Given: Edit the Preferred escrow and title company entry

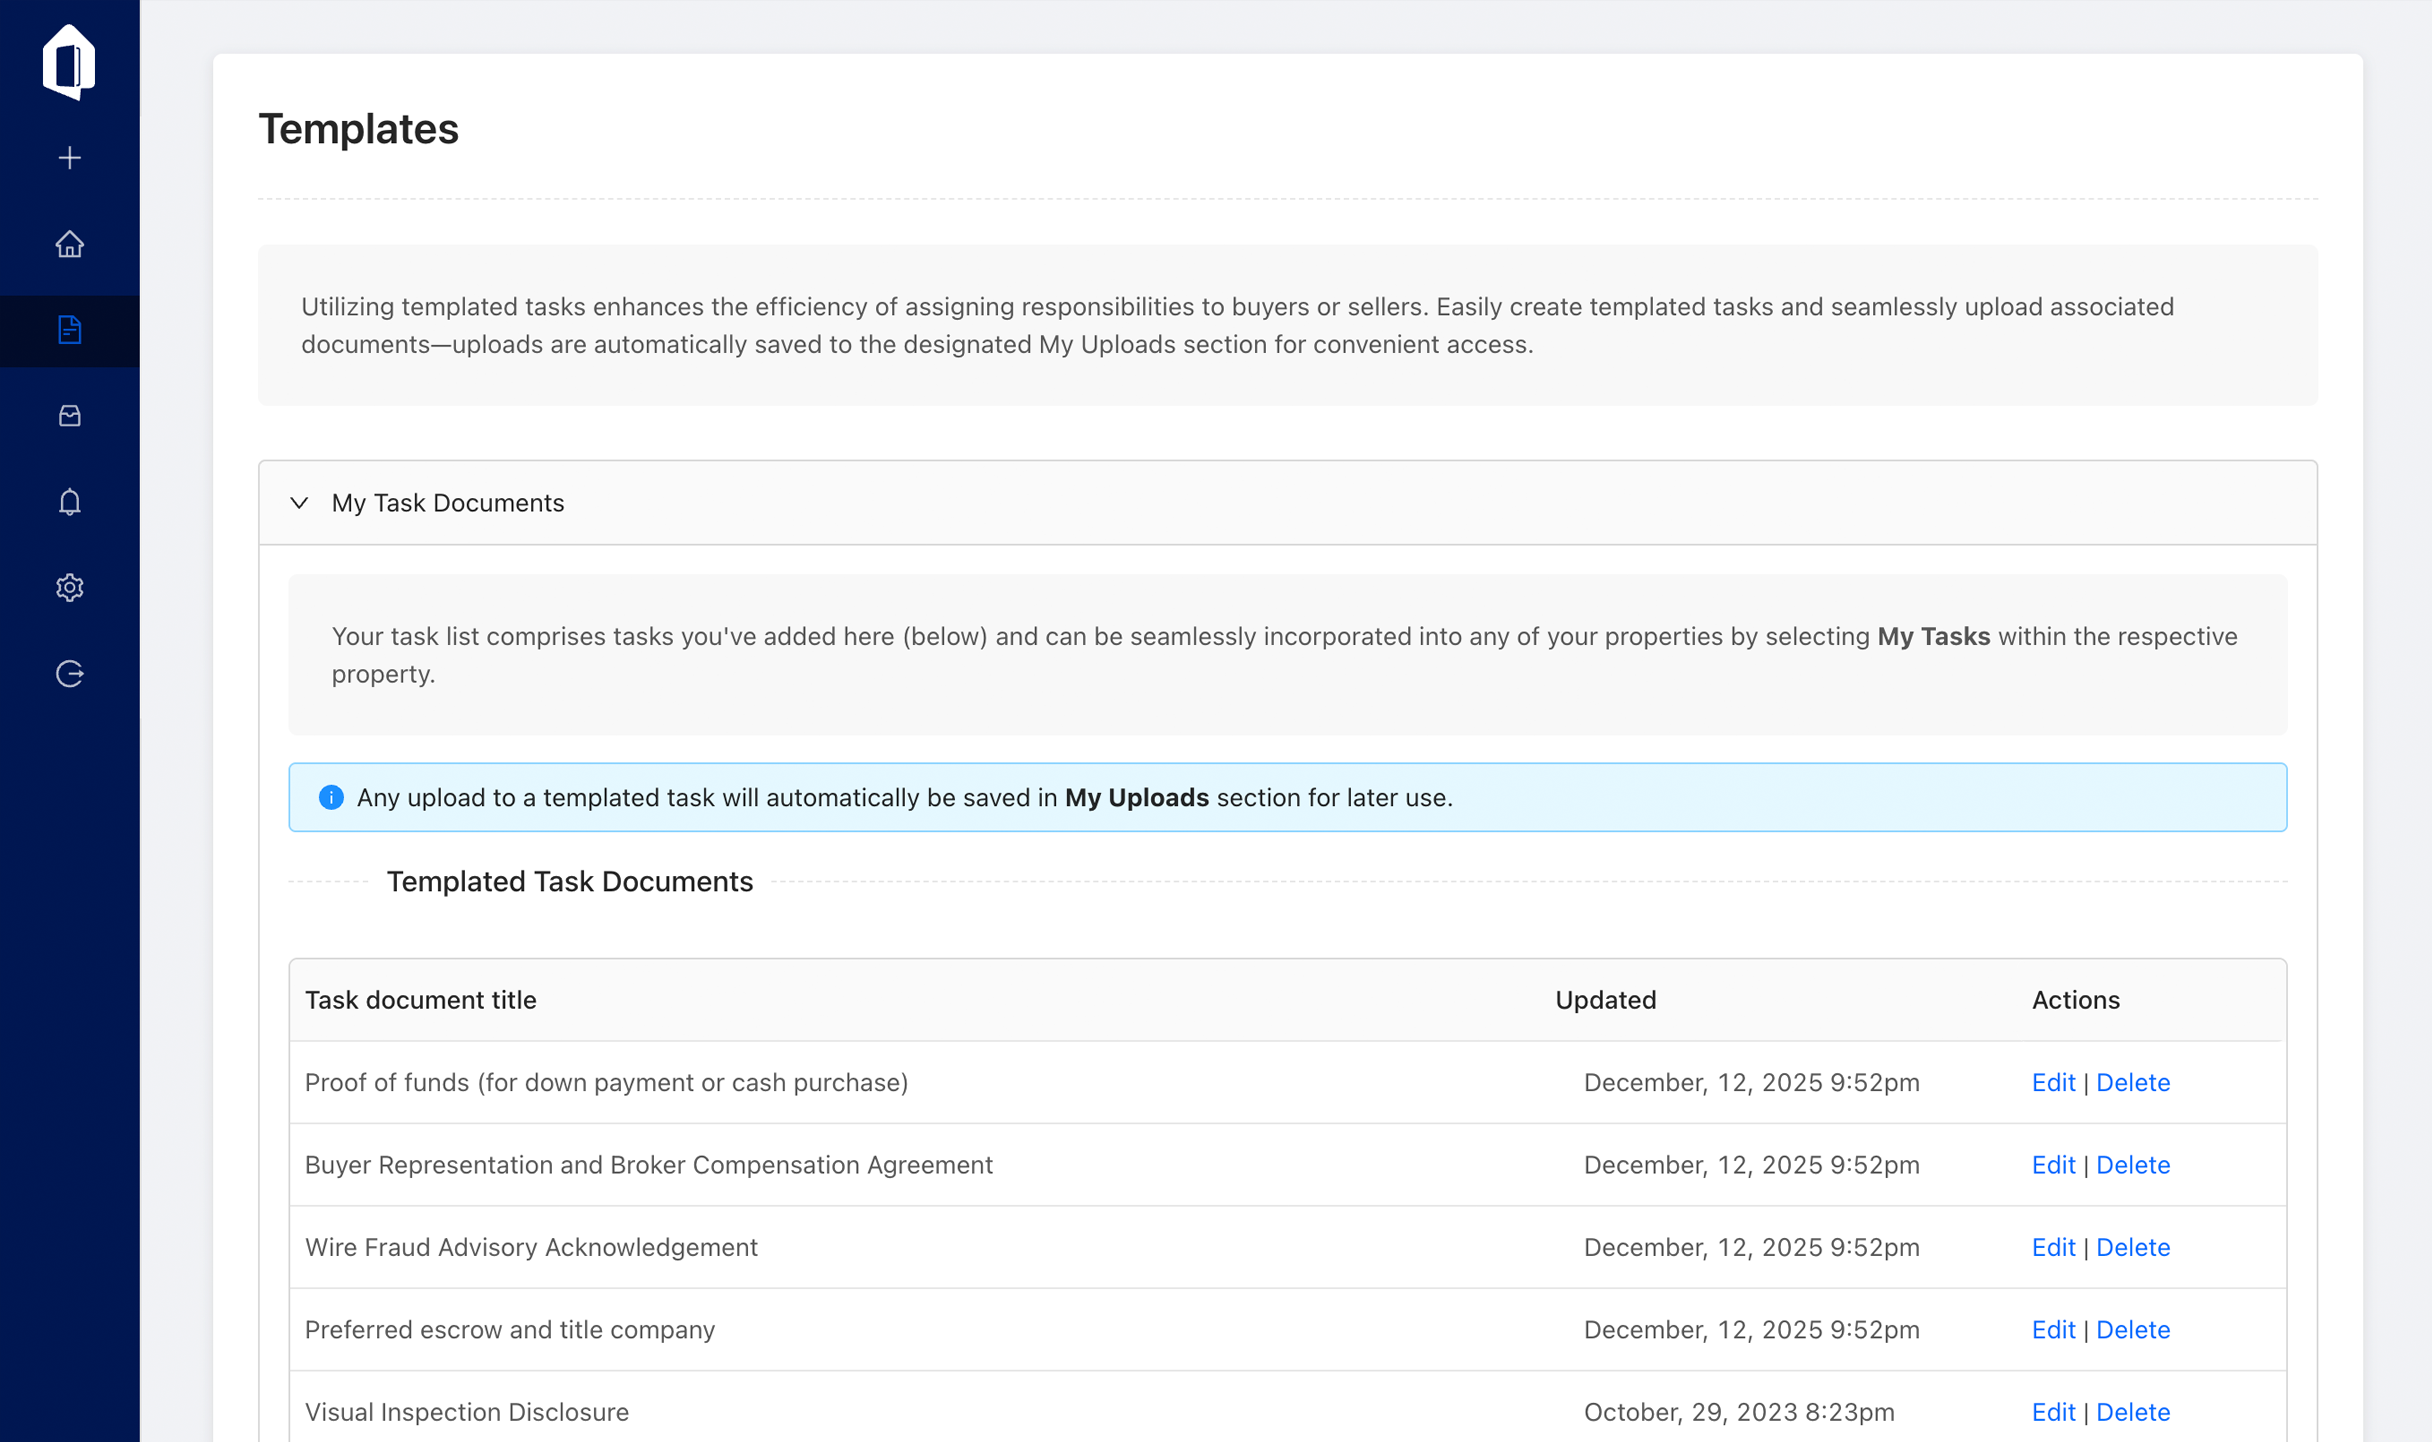Looking at the screenshot, I should click(x=2052, y=1329).
